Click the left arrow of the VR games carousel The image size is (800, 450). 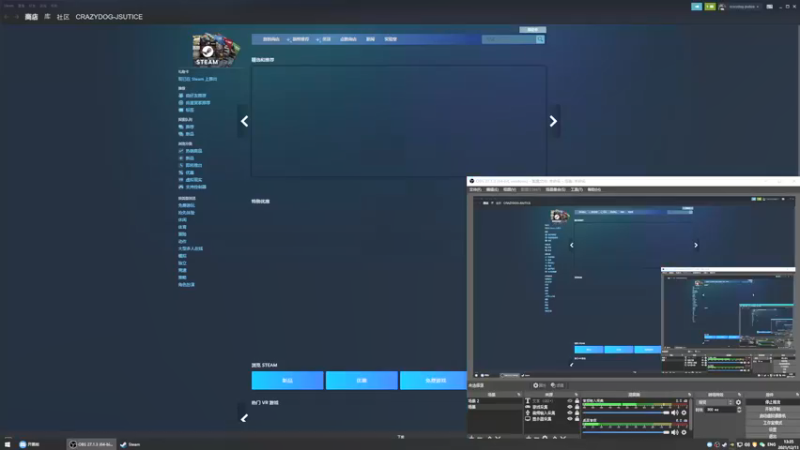(244, 418)
